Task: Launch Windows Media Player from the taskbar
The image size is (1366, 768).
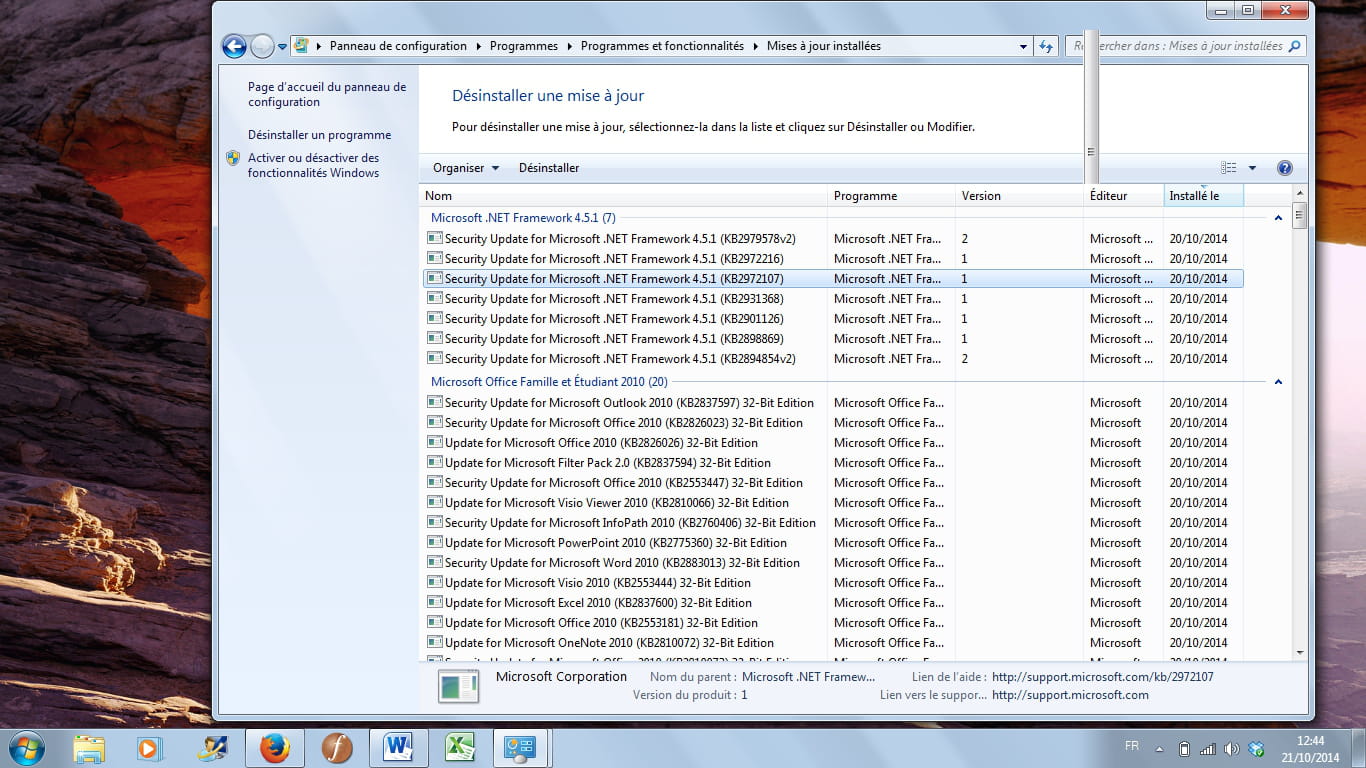Action: 148,747
